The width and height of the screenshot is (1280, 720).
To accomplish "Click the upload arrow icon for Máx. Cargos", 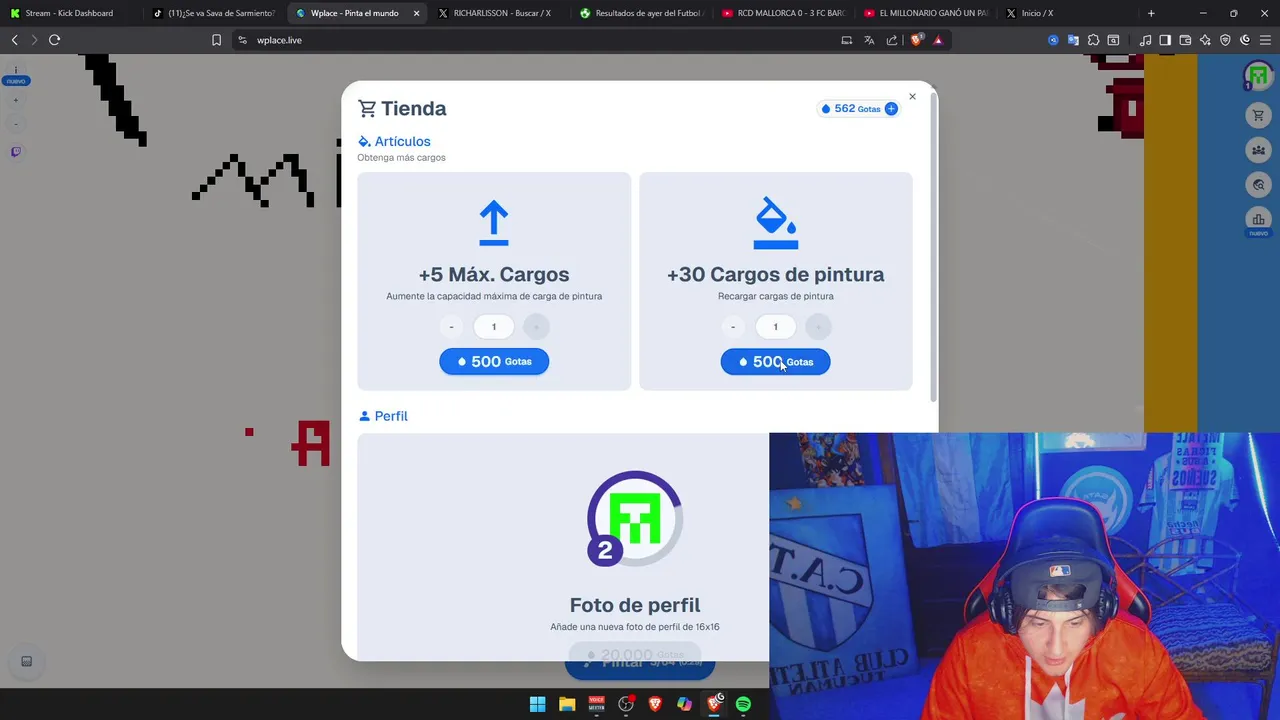I will pyautogui.click(x=494, y=223).
